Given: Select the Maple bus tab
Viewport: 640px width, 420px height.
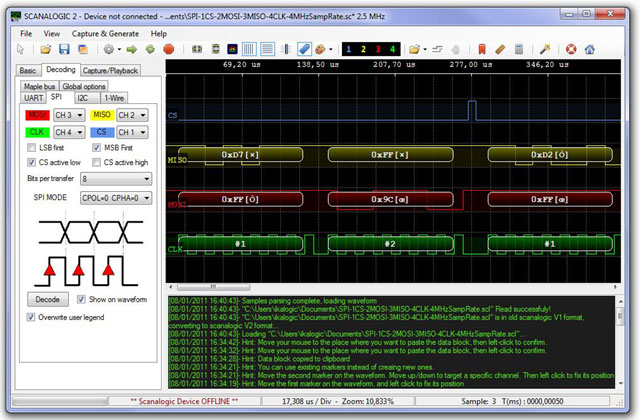Looking at the screenshot, I should [39, 86].
